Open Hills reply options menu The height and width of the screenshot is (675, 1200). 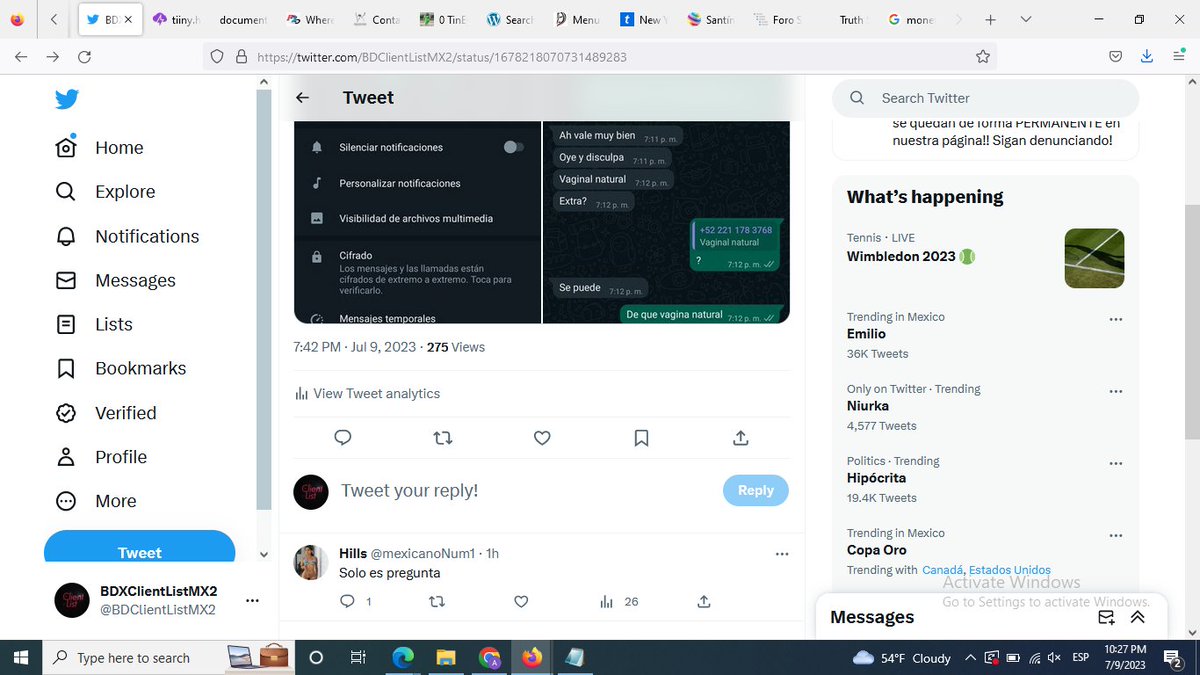pos(782,554)
